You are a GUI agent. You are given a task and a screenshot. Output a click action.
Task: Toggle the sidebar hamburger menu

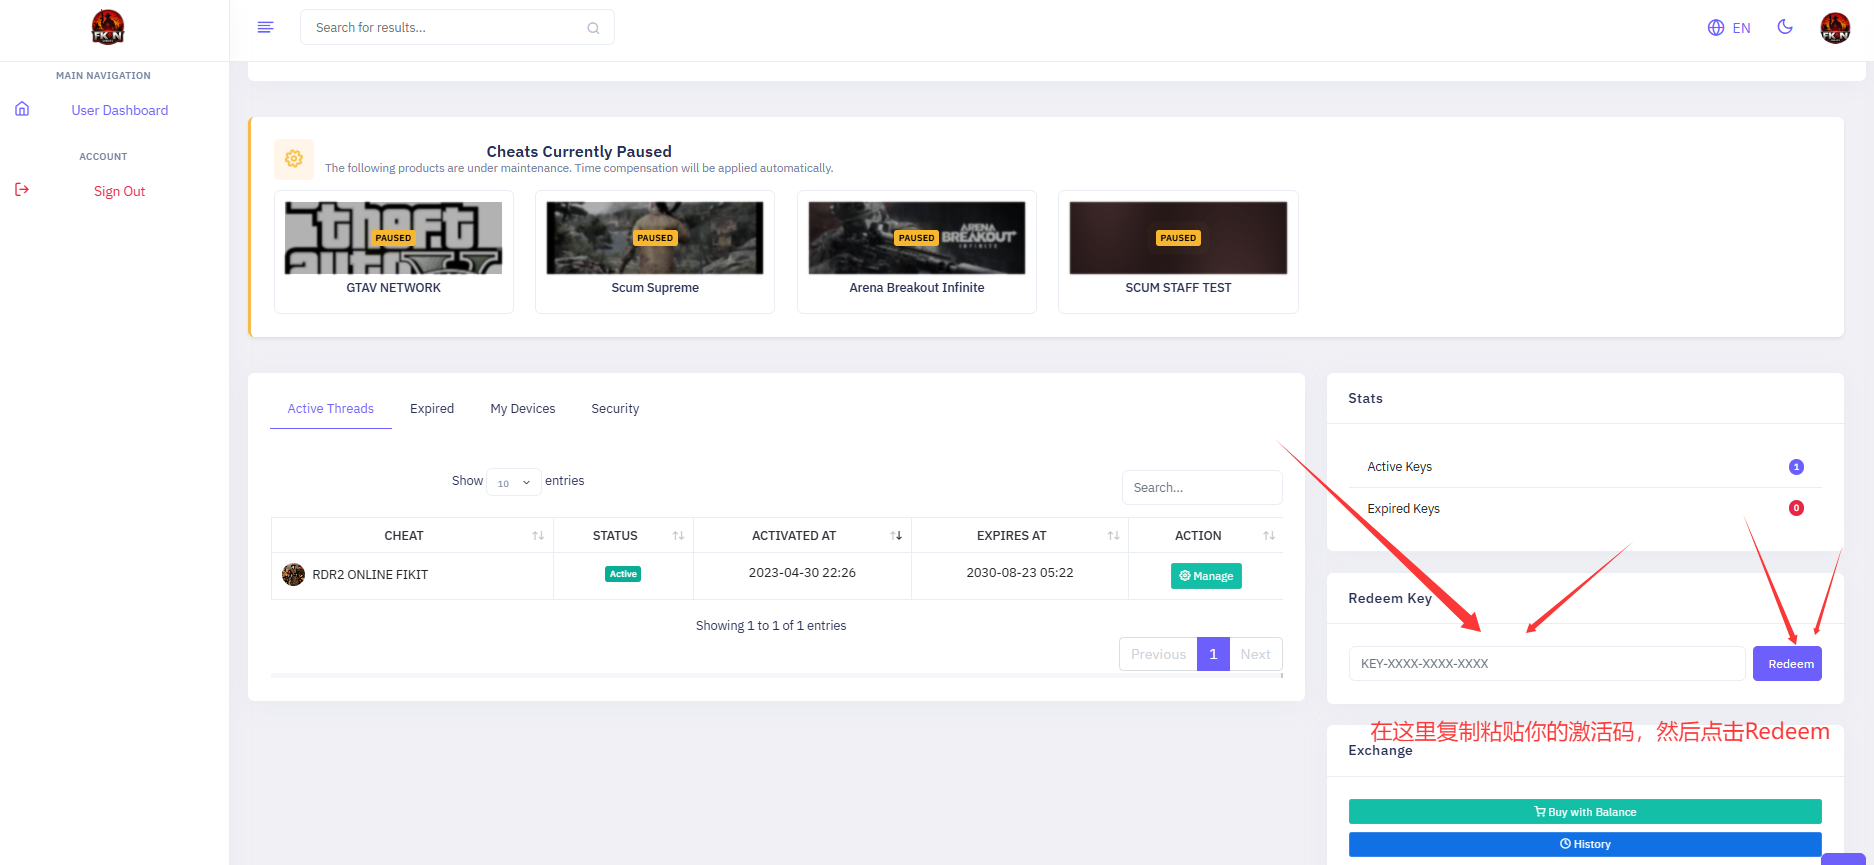click(265, 27)
